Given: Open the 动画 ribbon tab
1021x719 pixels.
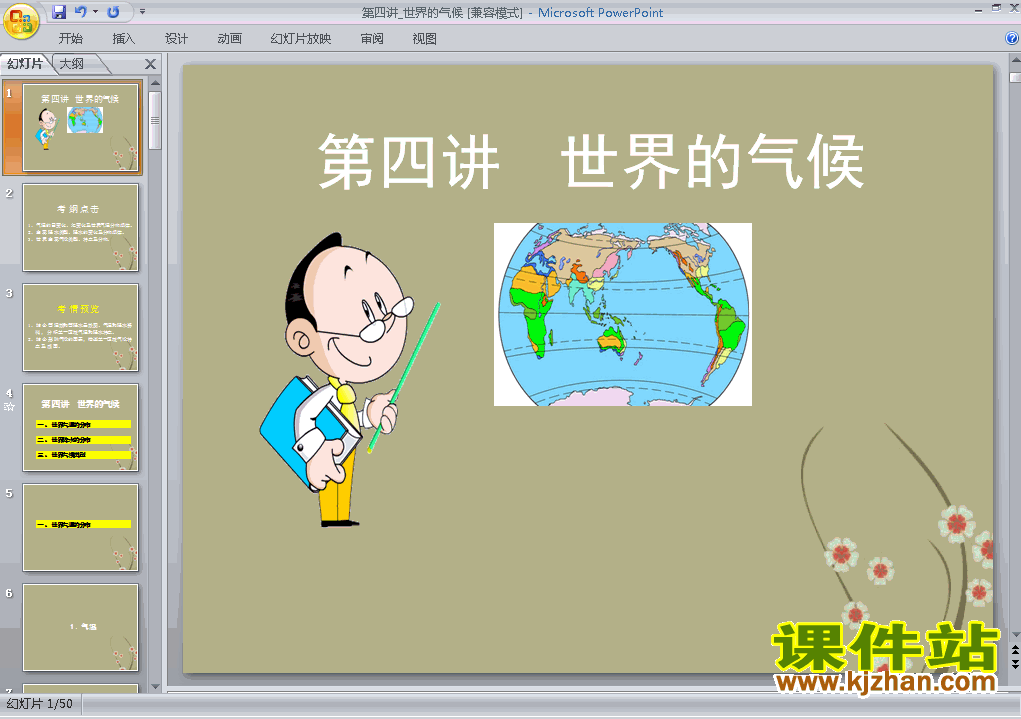Looking at the screenshot, I should [x=229, y=38].
